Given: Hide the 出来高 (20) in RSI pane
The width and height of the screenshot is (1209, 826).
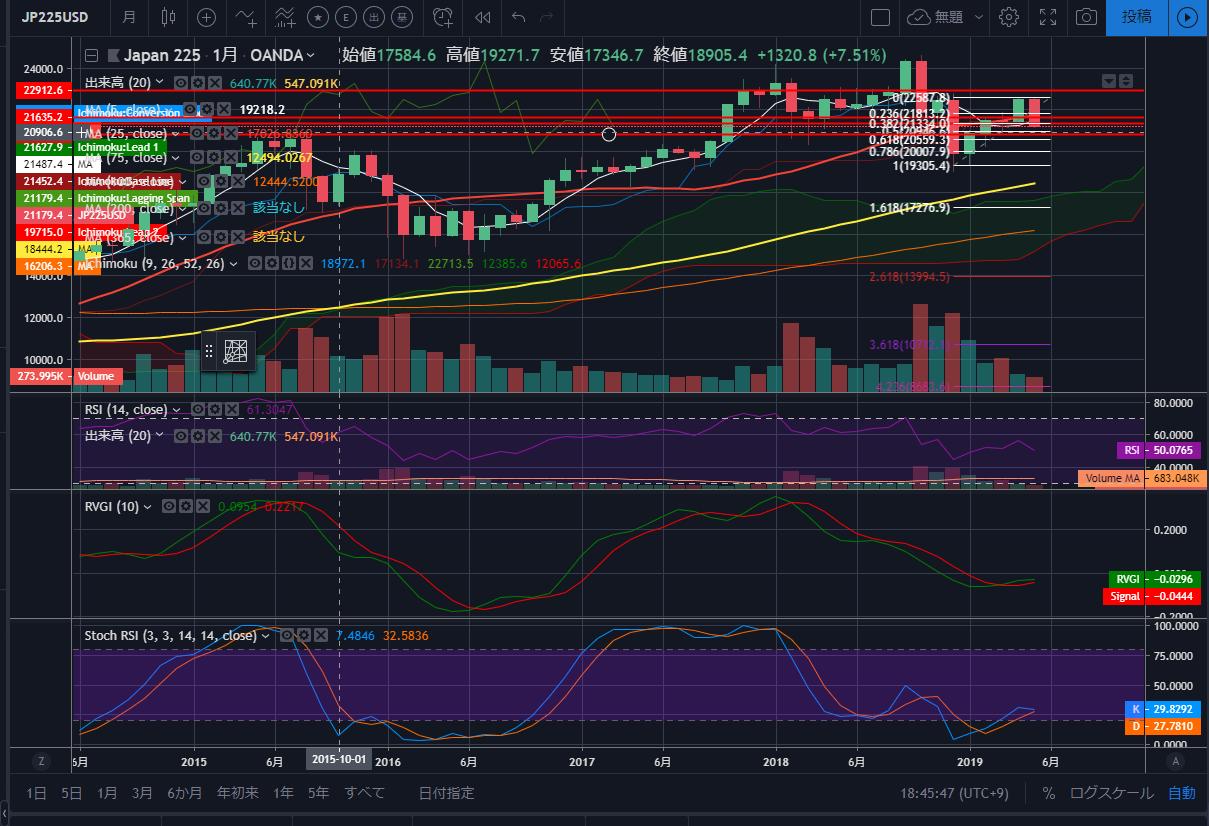Looking at the screenshot, I should [181, 437].
